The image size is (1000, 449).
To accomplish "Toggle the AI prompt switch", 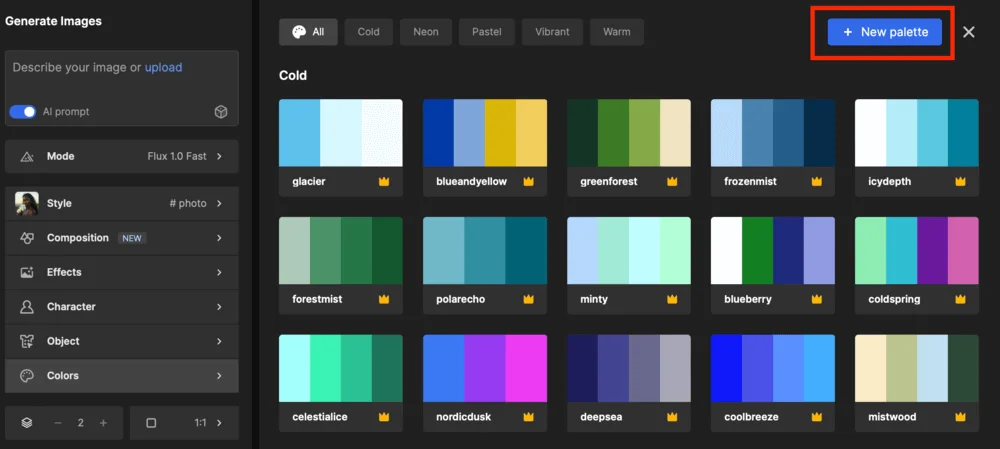I will click(x=23, y=112).
